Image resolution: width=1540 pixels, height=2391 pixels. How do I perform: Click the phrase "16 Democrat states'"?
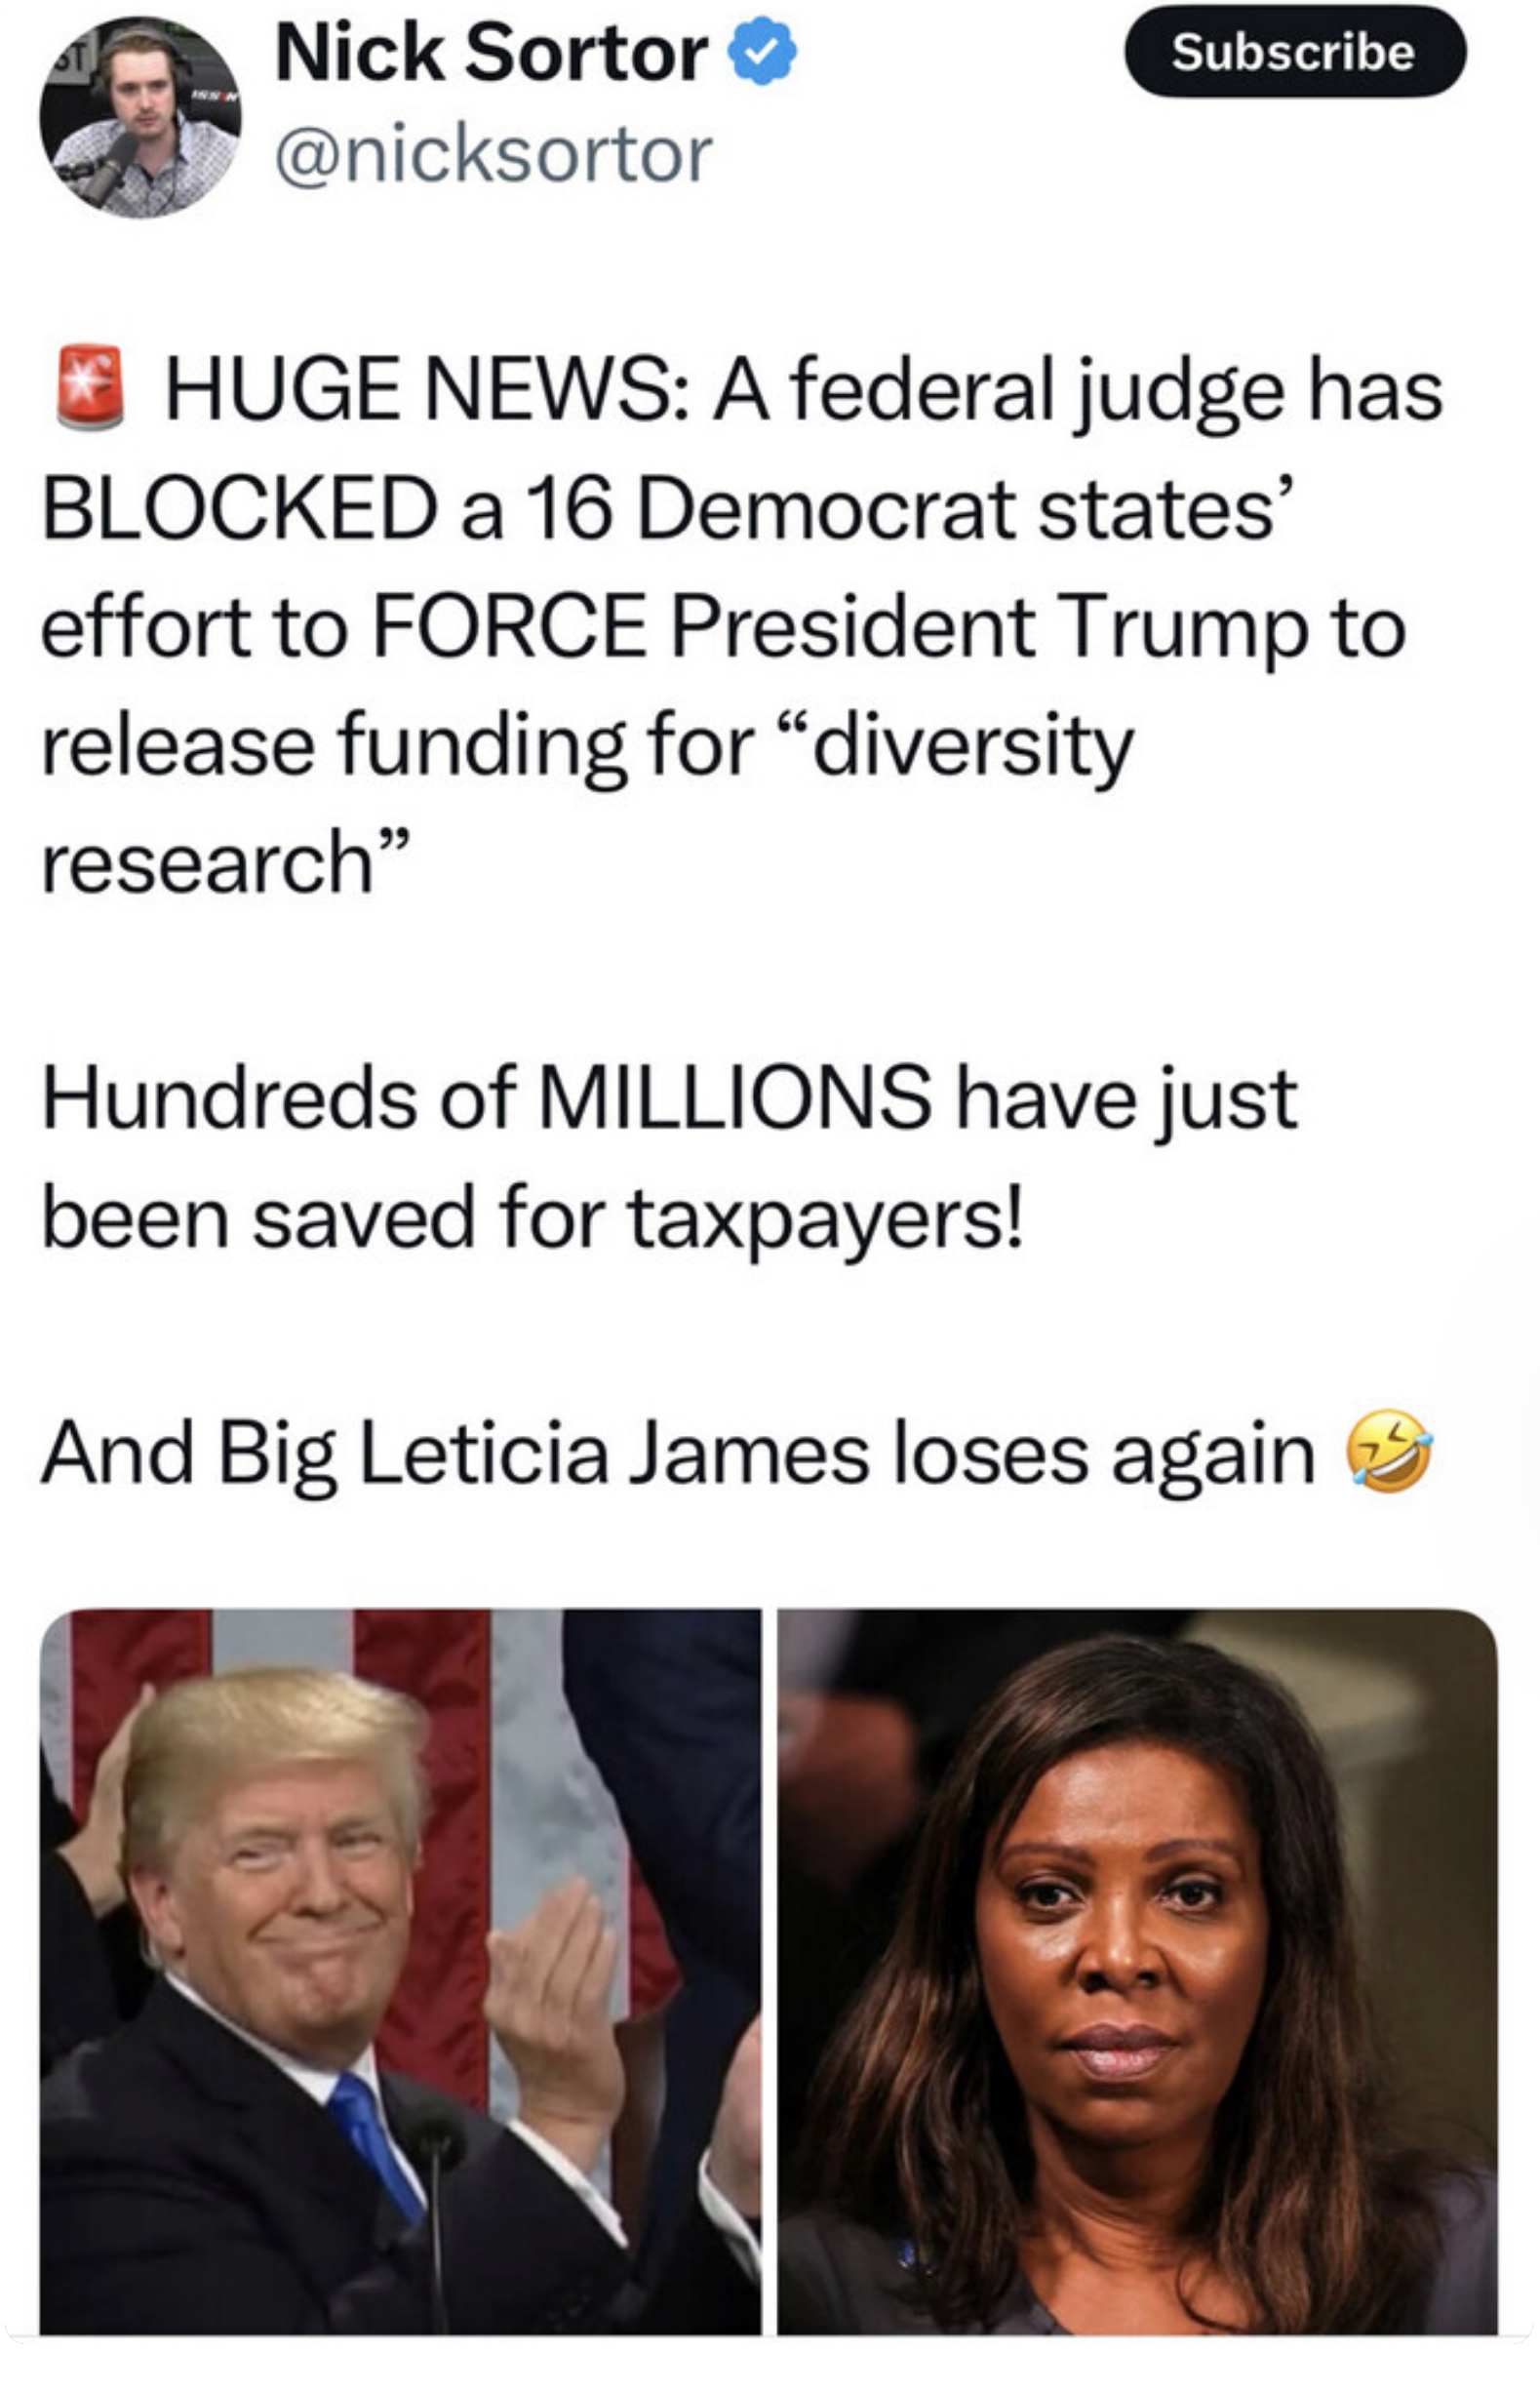[905, 509]
